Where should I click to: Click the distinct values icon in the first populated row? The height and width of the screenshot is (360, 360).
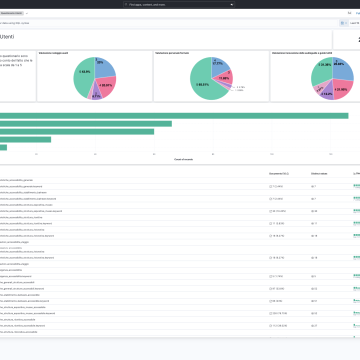(312, 186)
